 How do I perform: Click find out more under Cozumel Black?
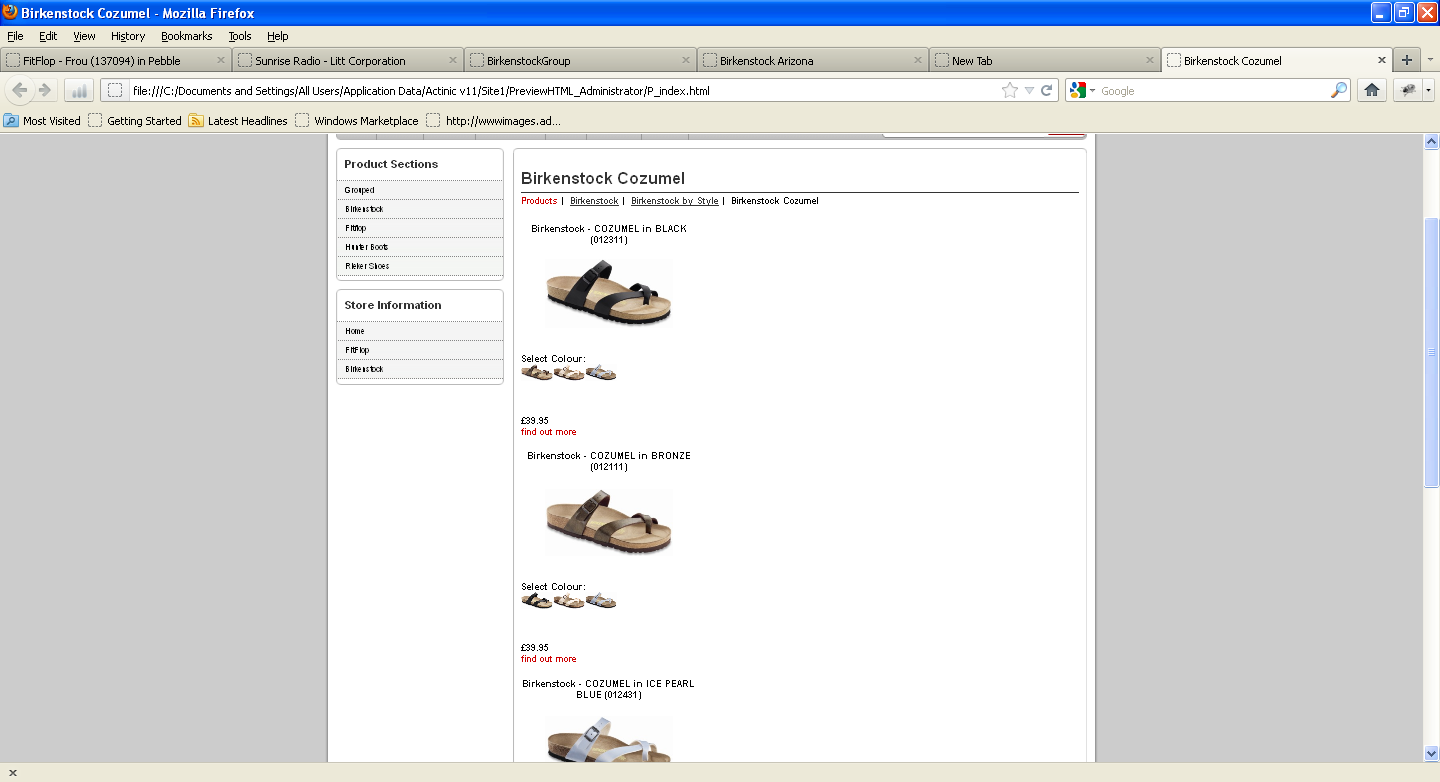point(548,432)
